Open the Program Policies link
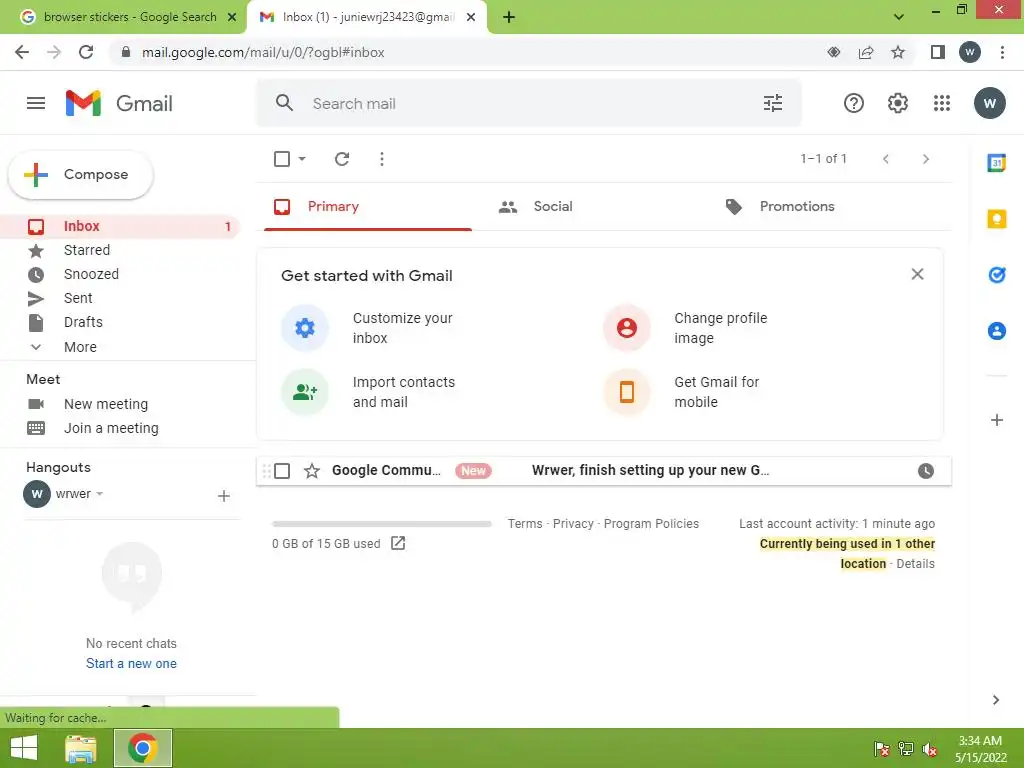Screen dimensions: 1024x768 (651, 524)
